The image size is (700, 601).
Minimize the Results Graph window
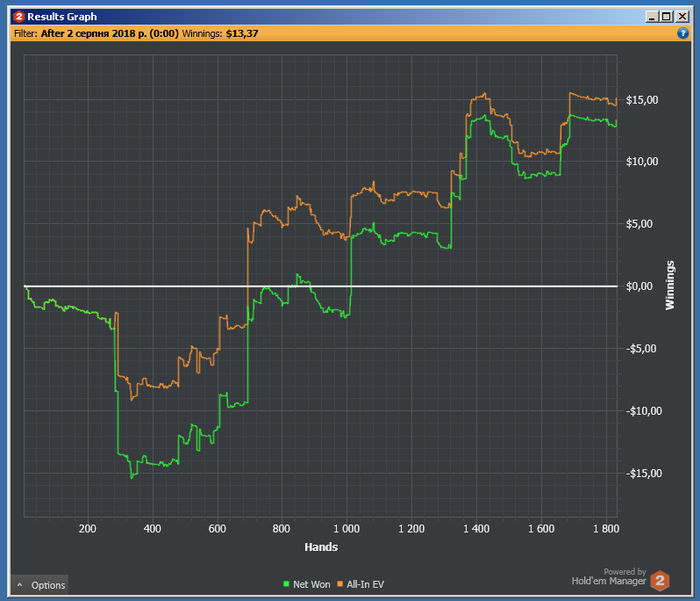[652, 17]
